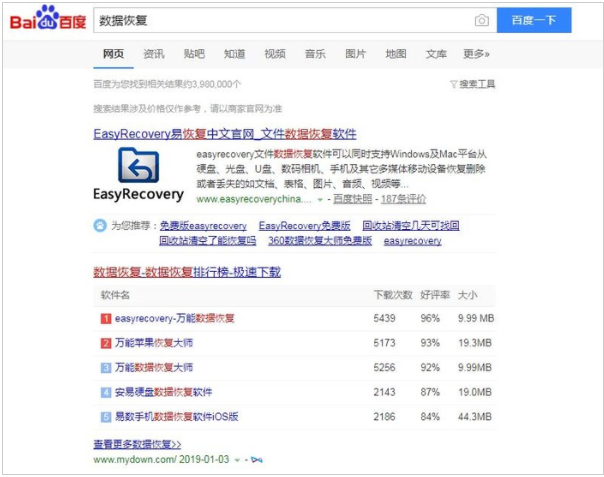This screenshot has height=477, width=604.
Task: Open camera image search icon
Action: coord(482,21)
